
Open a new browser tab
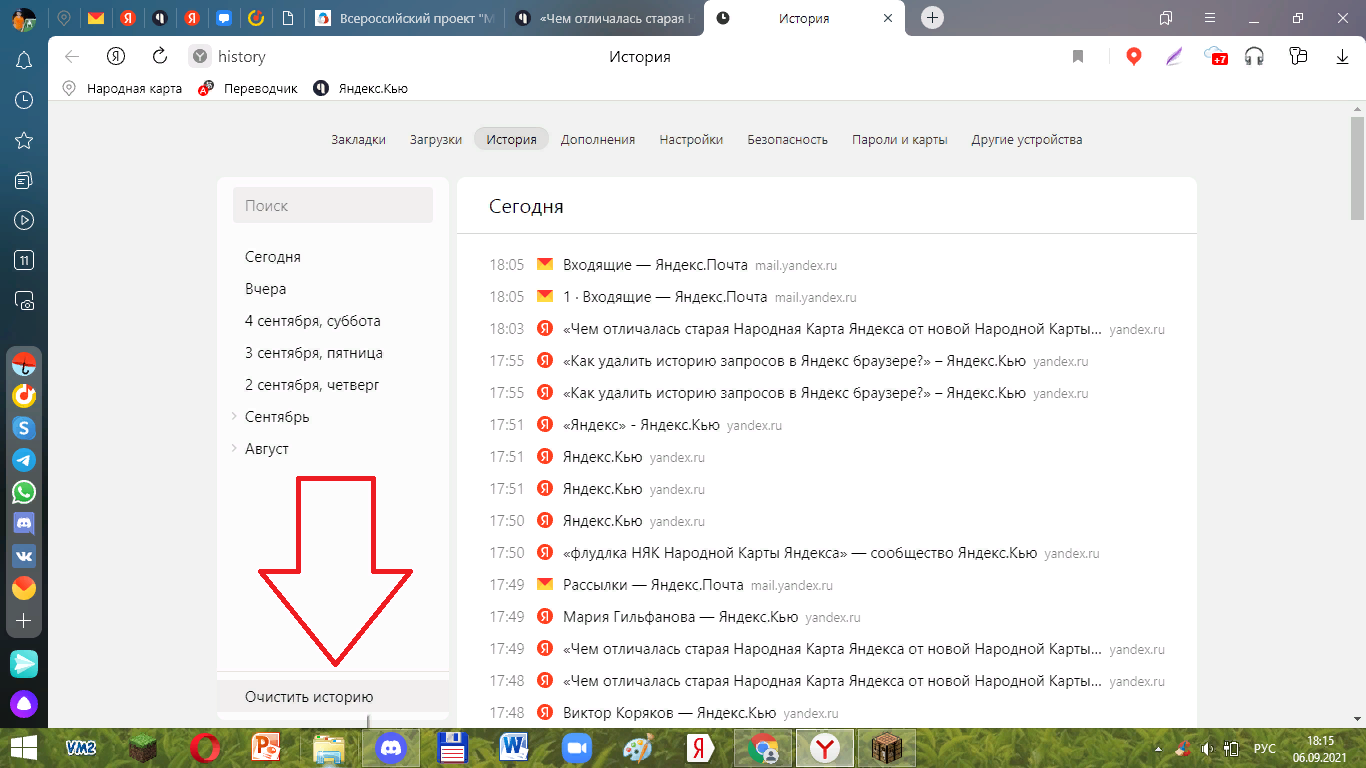[932, 18]
